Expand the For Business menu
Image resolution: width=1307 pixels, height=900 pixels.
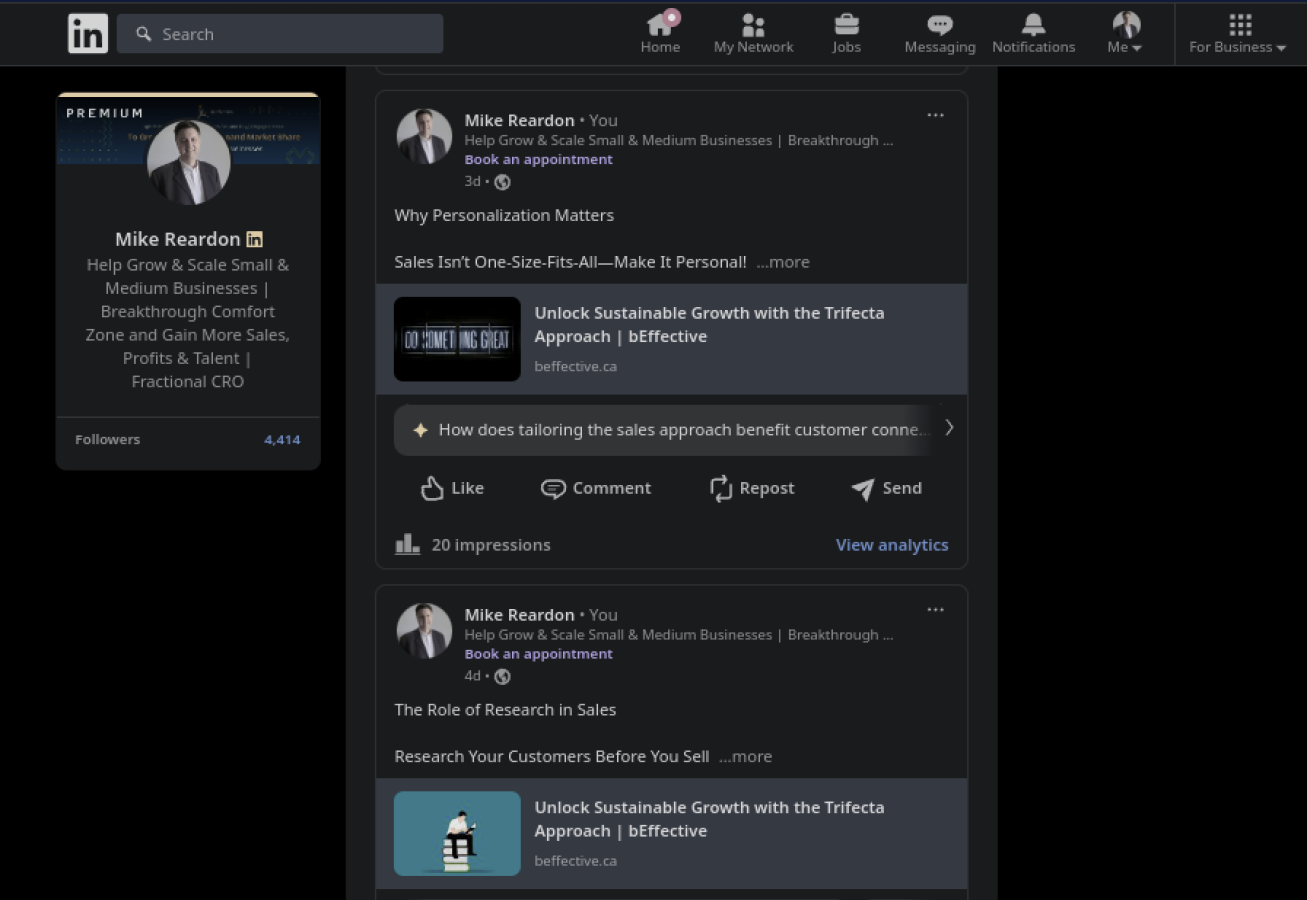(x=1237, y=33)
